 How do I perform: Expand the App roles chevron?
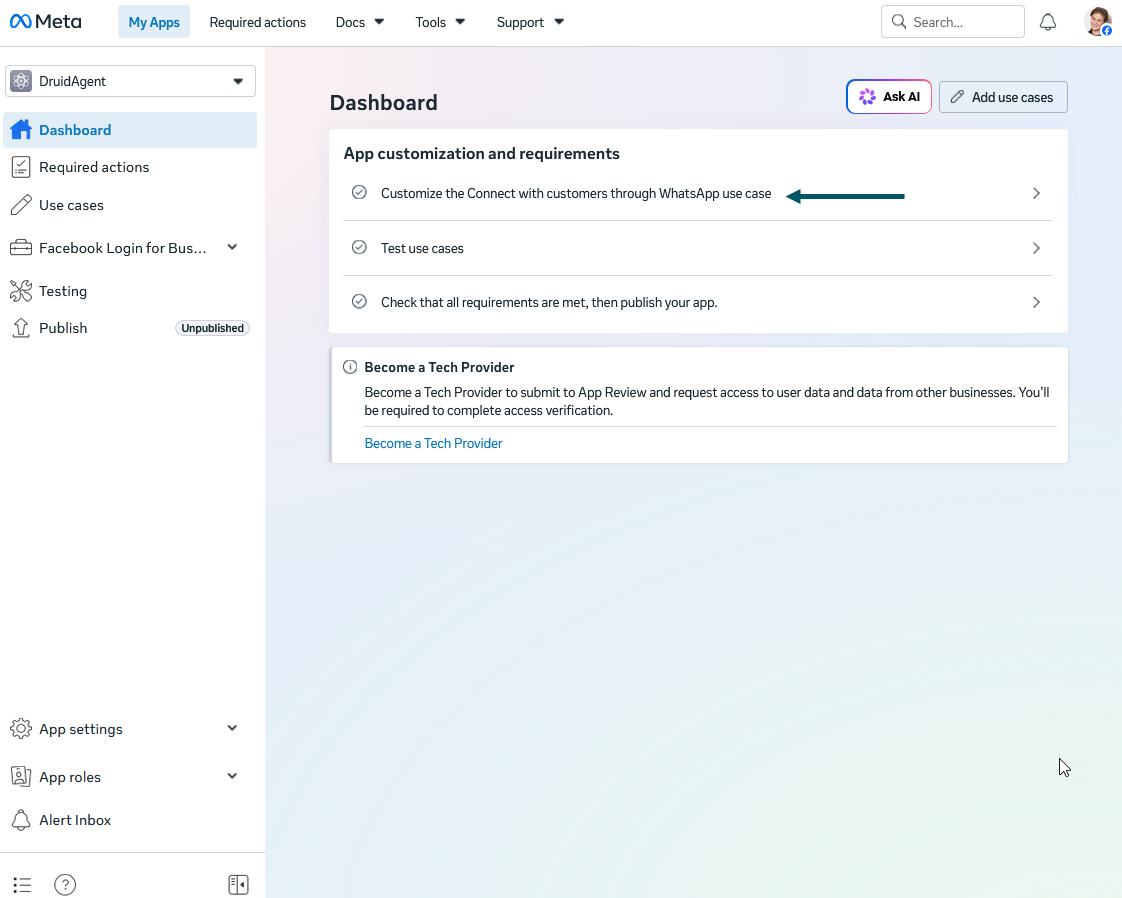click(x=232, y=776)
